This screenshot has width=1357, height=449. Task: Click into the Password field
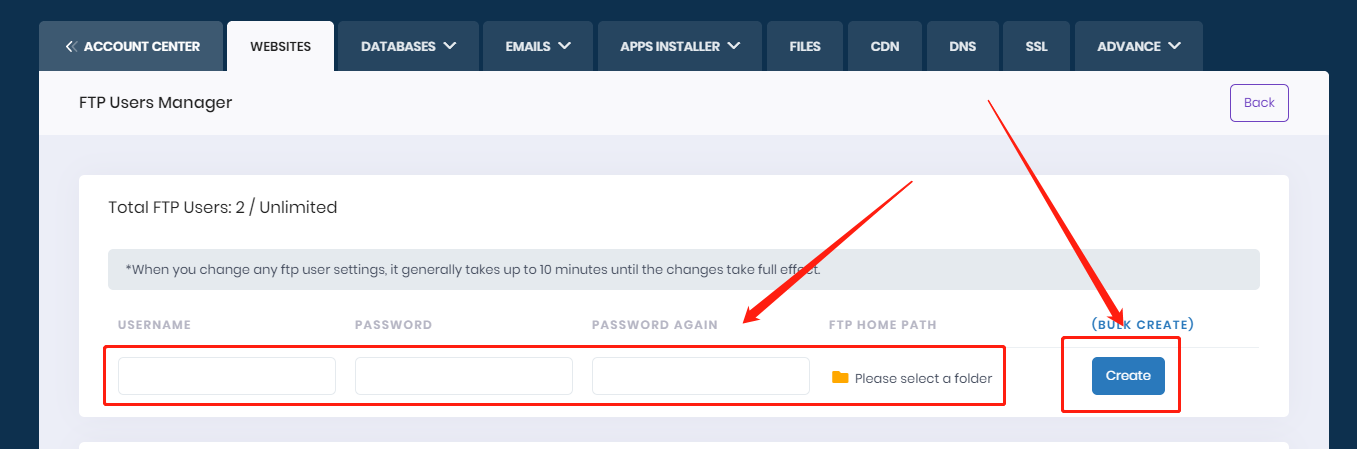pyautogui.click(x=463, y=376)
